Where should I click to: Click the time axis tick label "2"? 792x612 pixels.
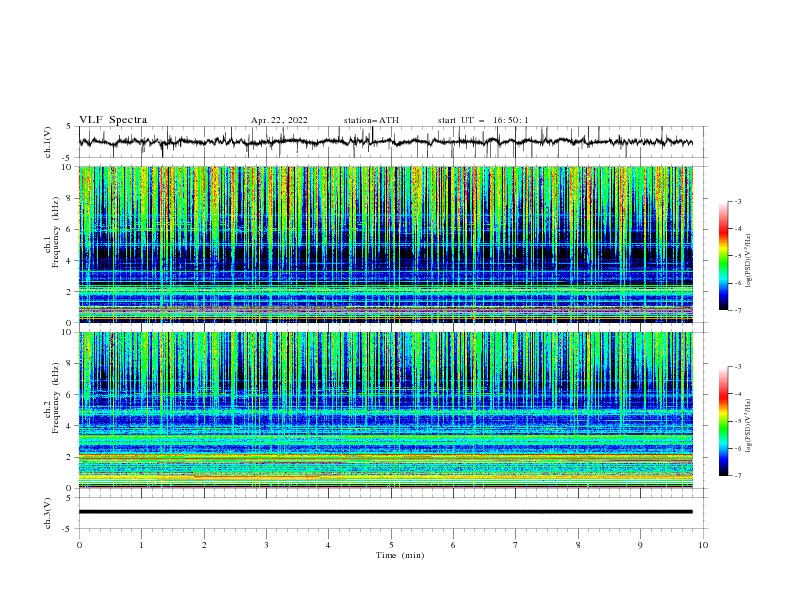tap(204, 545)
